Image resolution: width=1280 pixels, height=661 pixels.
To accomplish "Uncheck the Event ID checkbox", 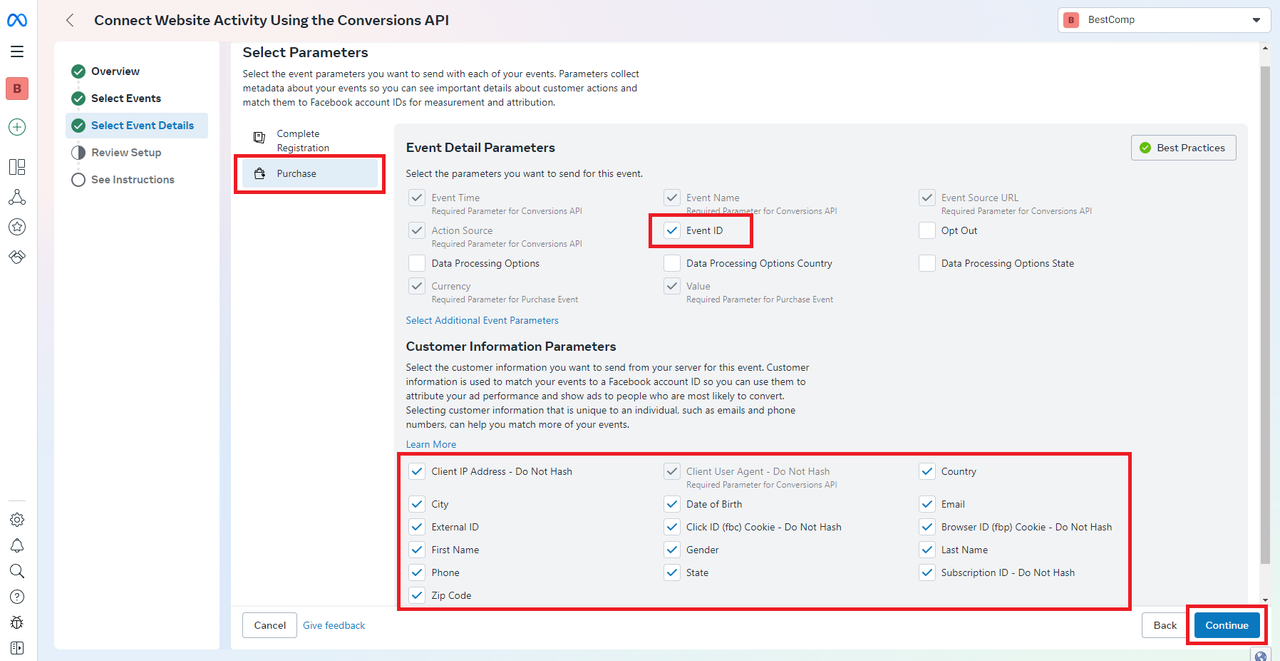I will click(x=671, y=231).
